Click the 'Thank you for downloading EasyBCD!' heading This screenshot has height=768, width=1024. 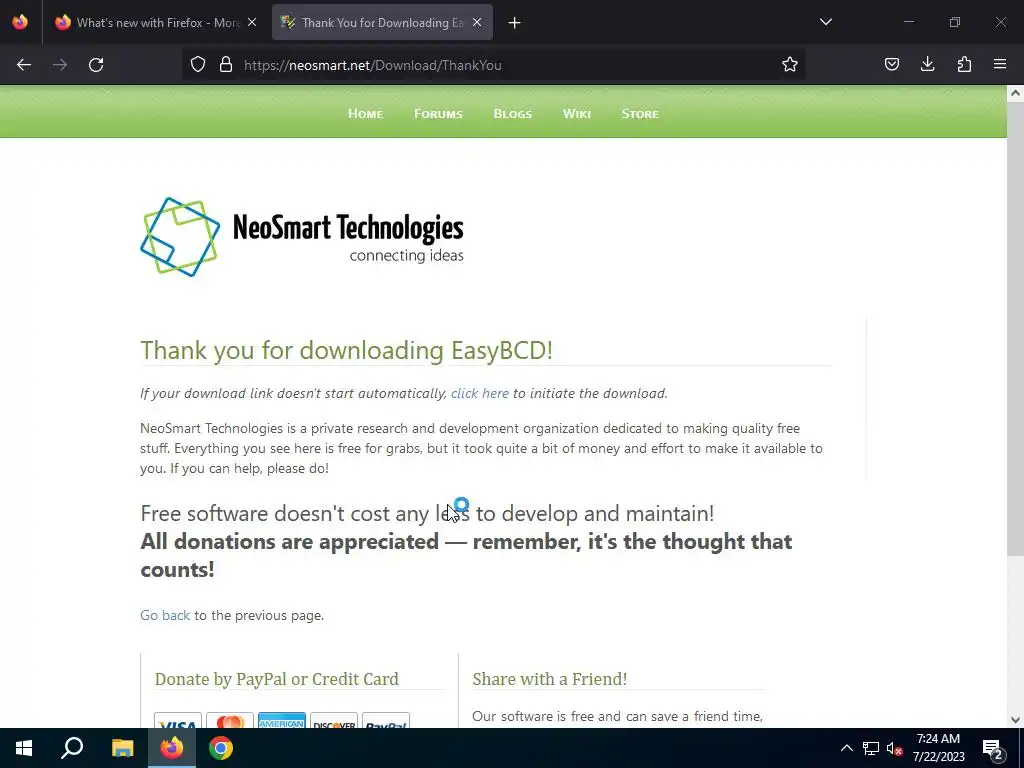(347, 350)
